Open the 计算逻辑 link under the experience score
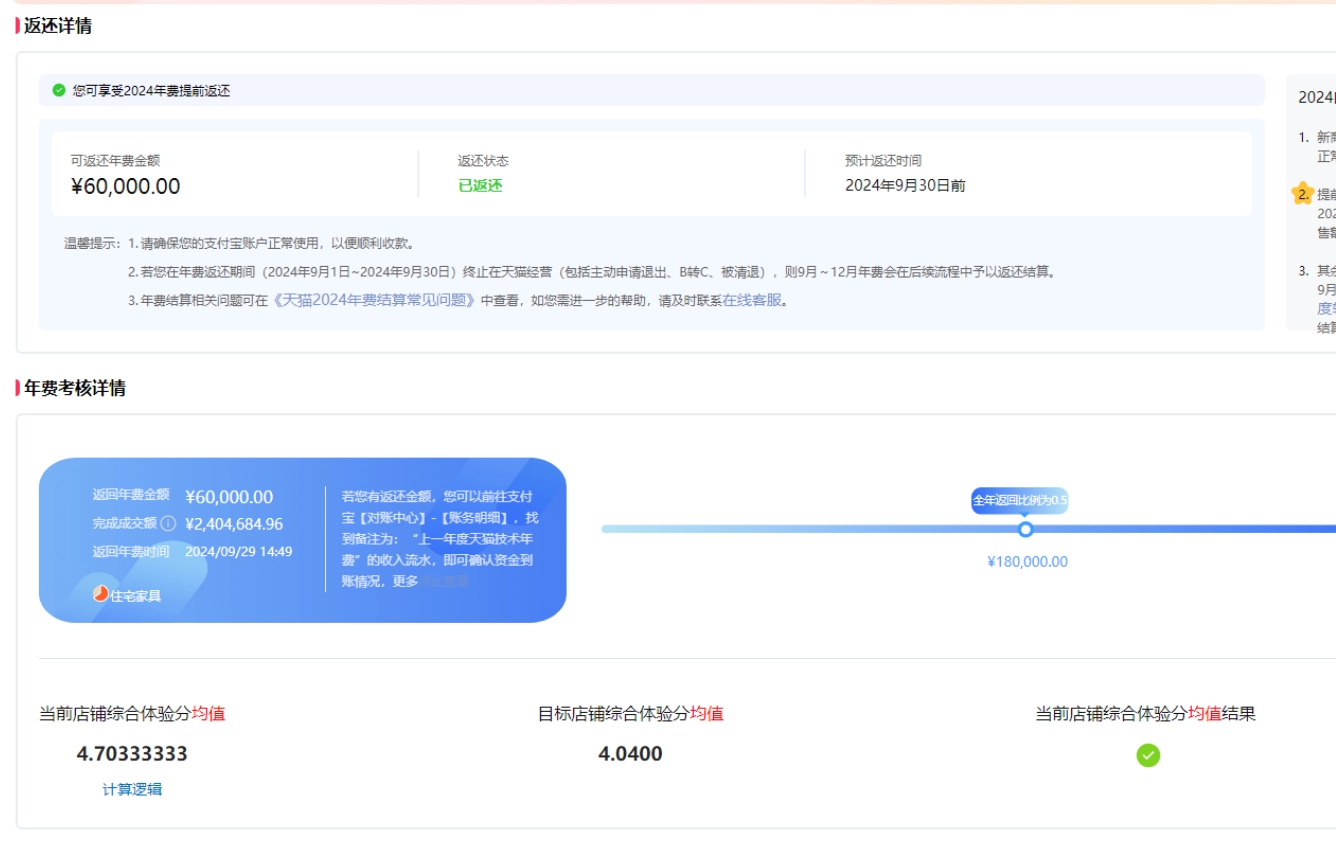The height and width of the screenshot is (848, 1336). click(132, 789)
